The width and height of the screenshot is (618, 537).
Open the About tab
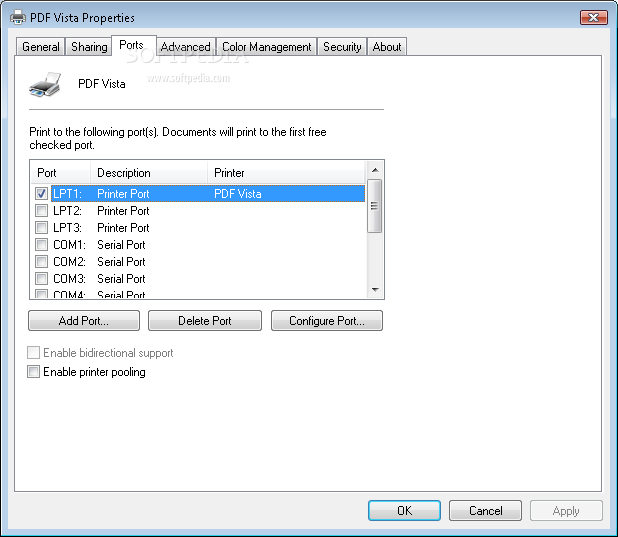click(x=387, y=47)
